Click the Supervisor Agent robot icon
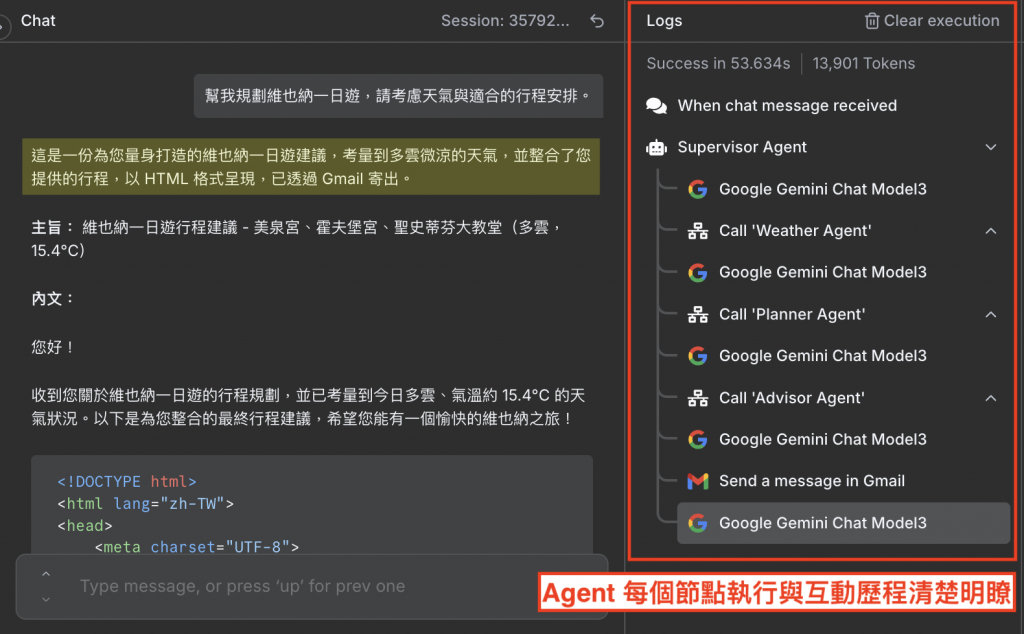This screenshot has width=1024, height=634. pyautogui.click(x=656, y=148)
